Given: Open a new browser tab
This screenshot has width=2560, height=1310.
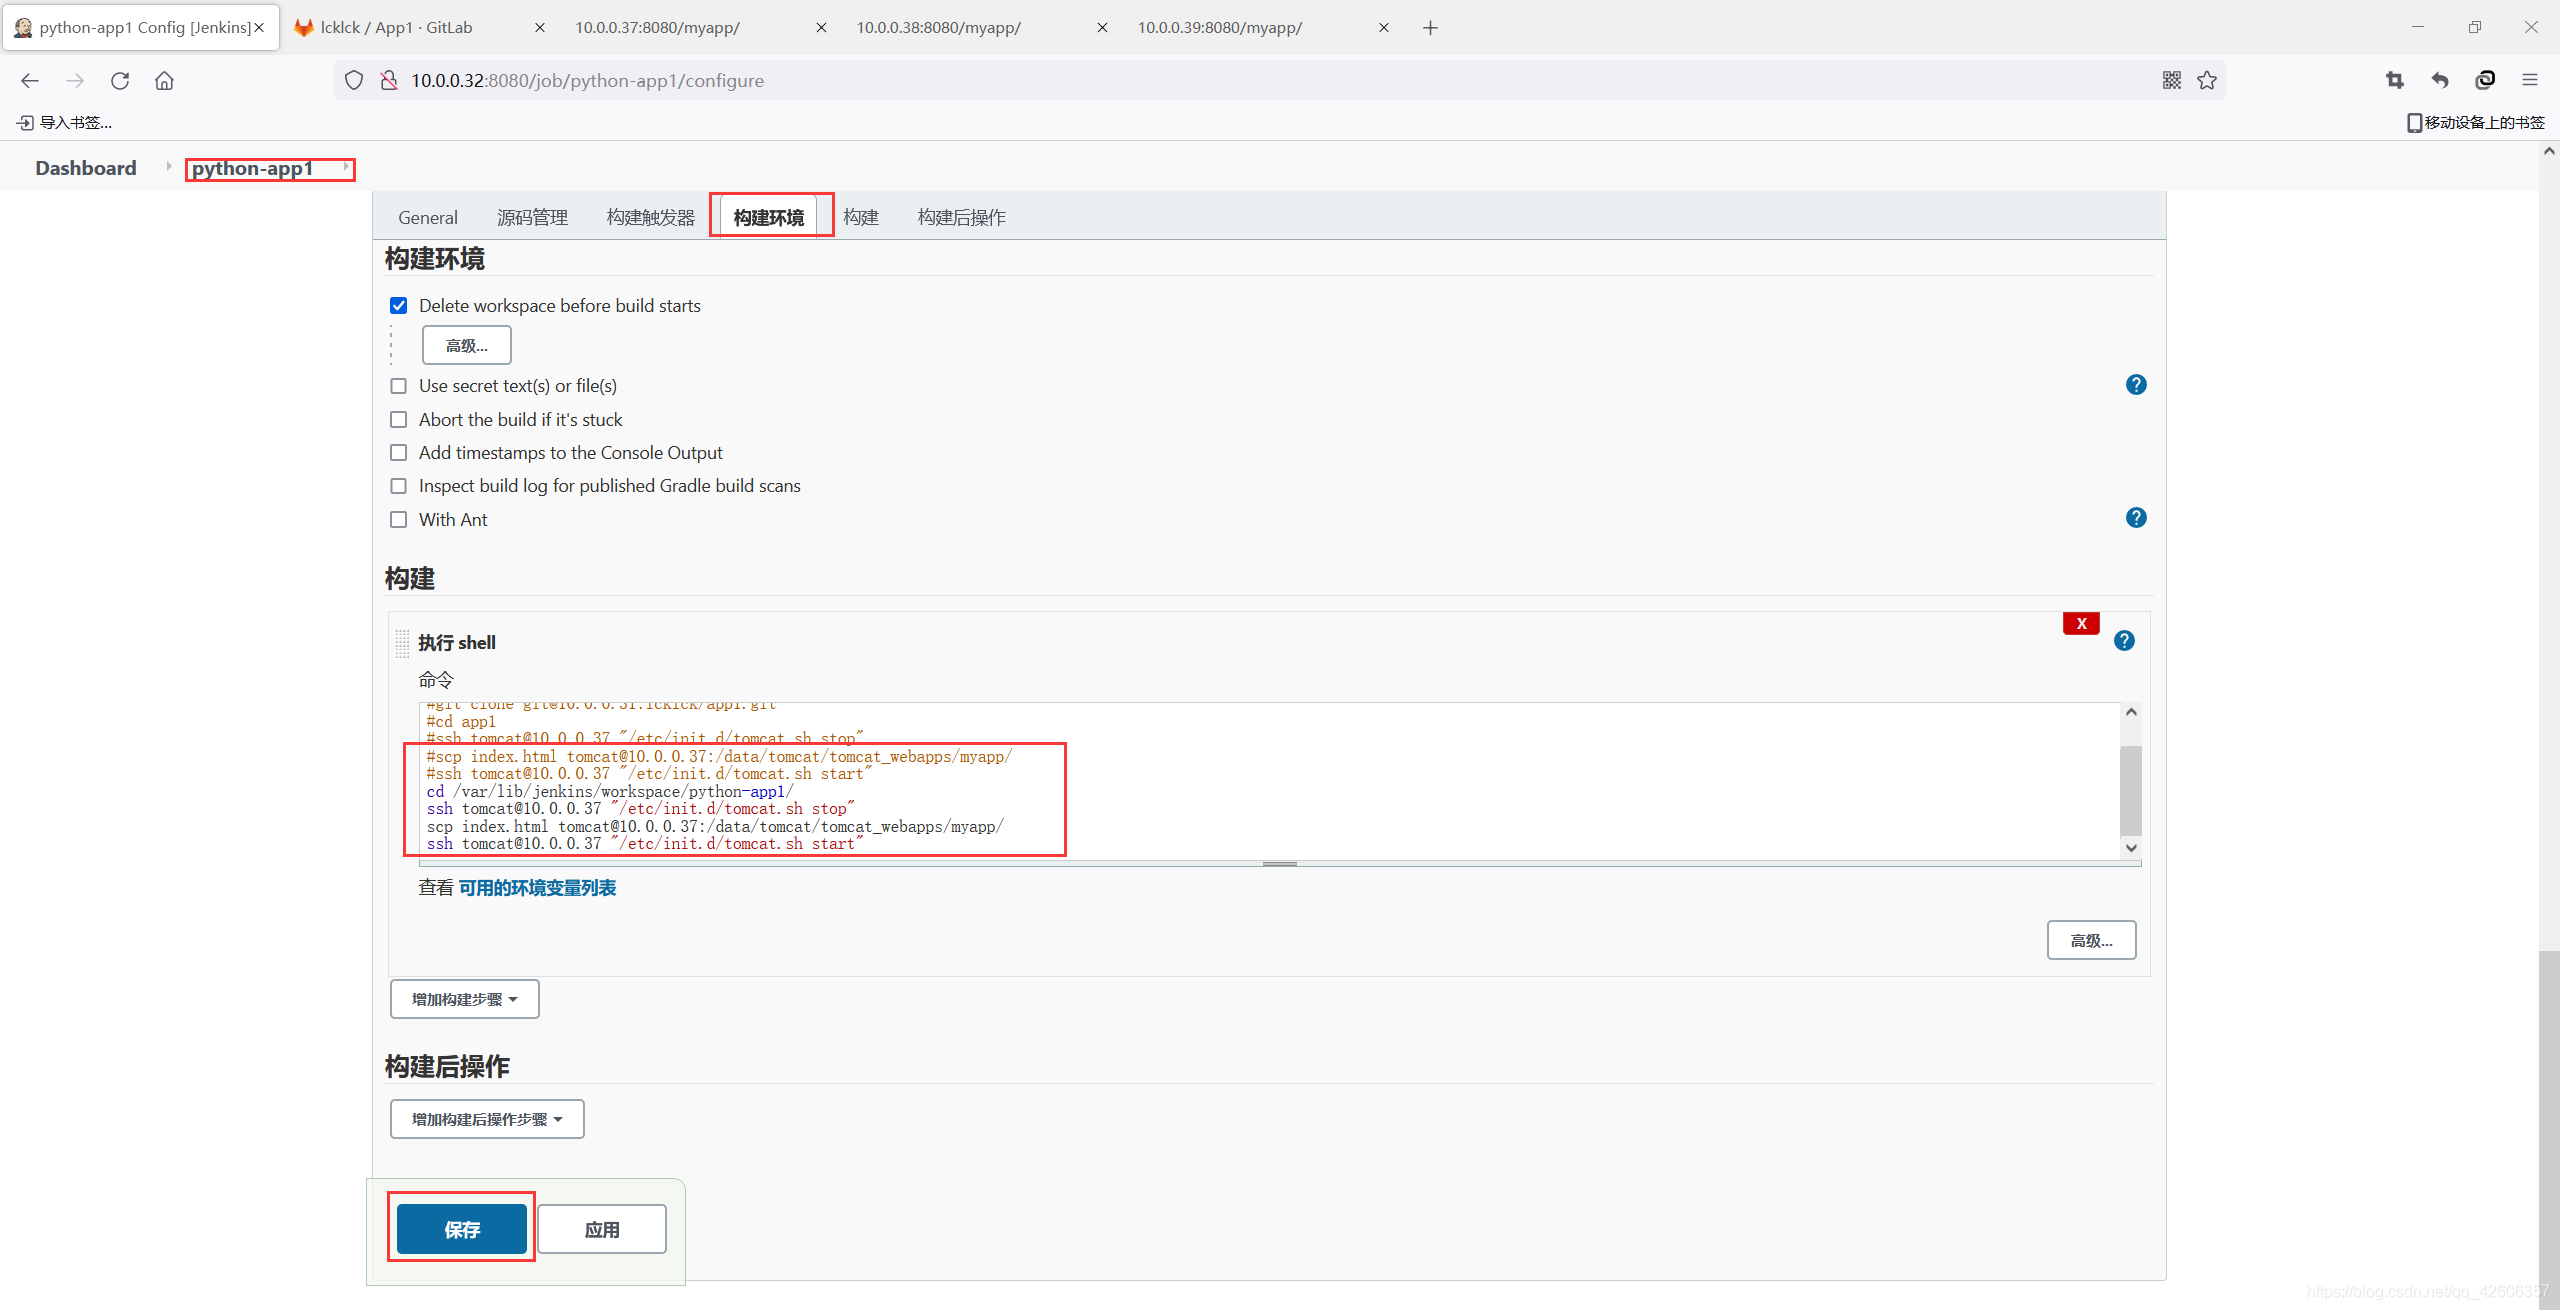Looking at the screenshot, I should click(1430, 28).
